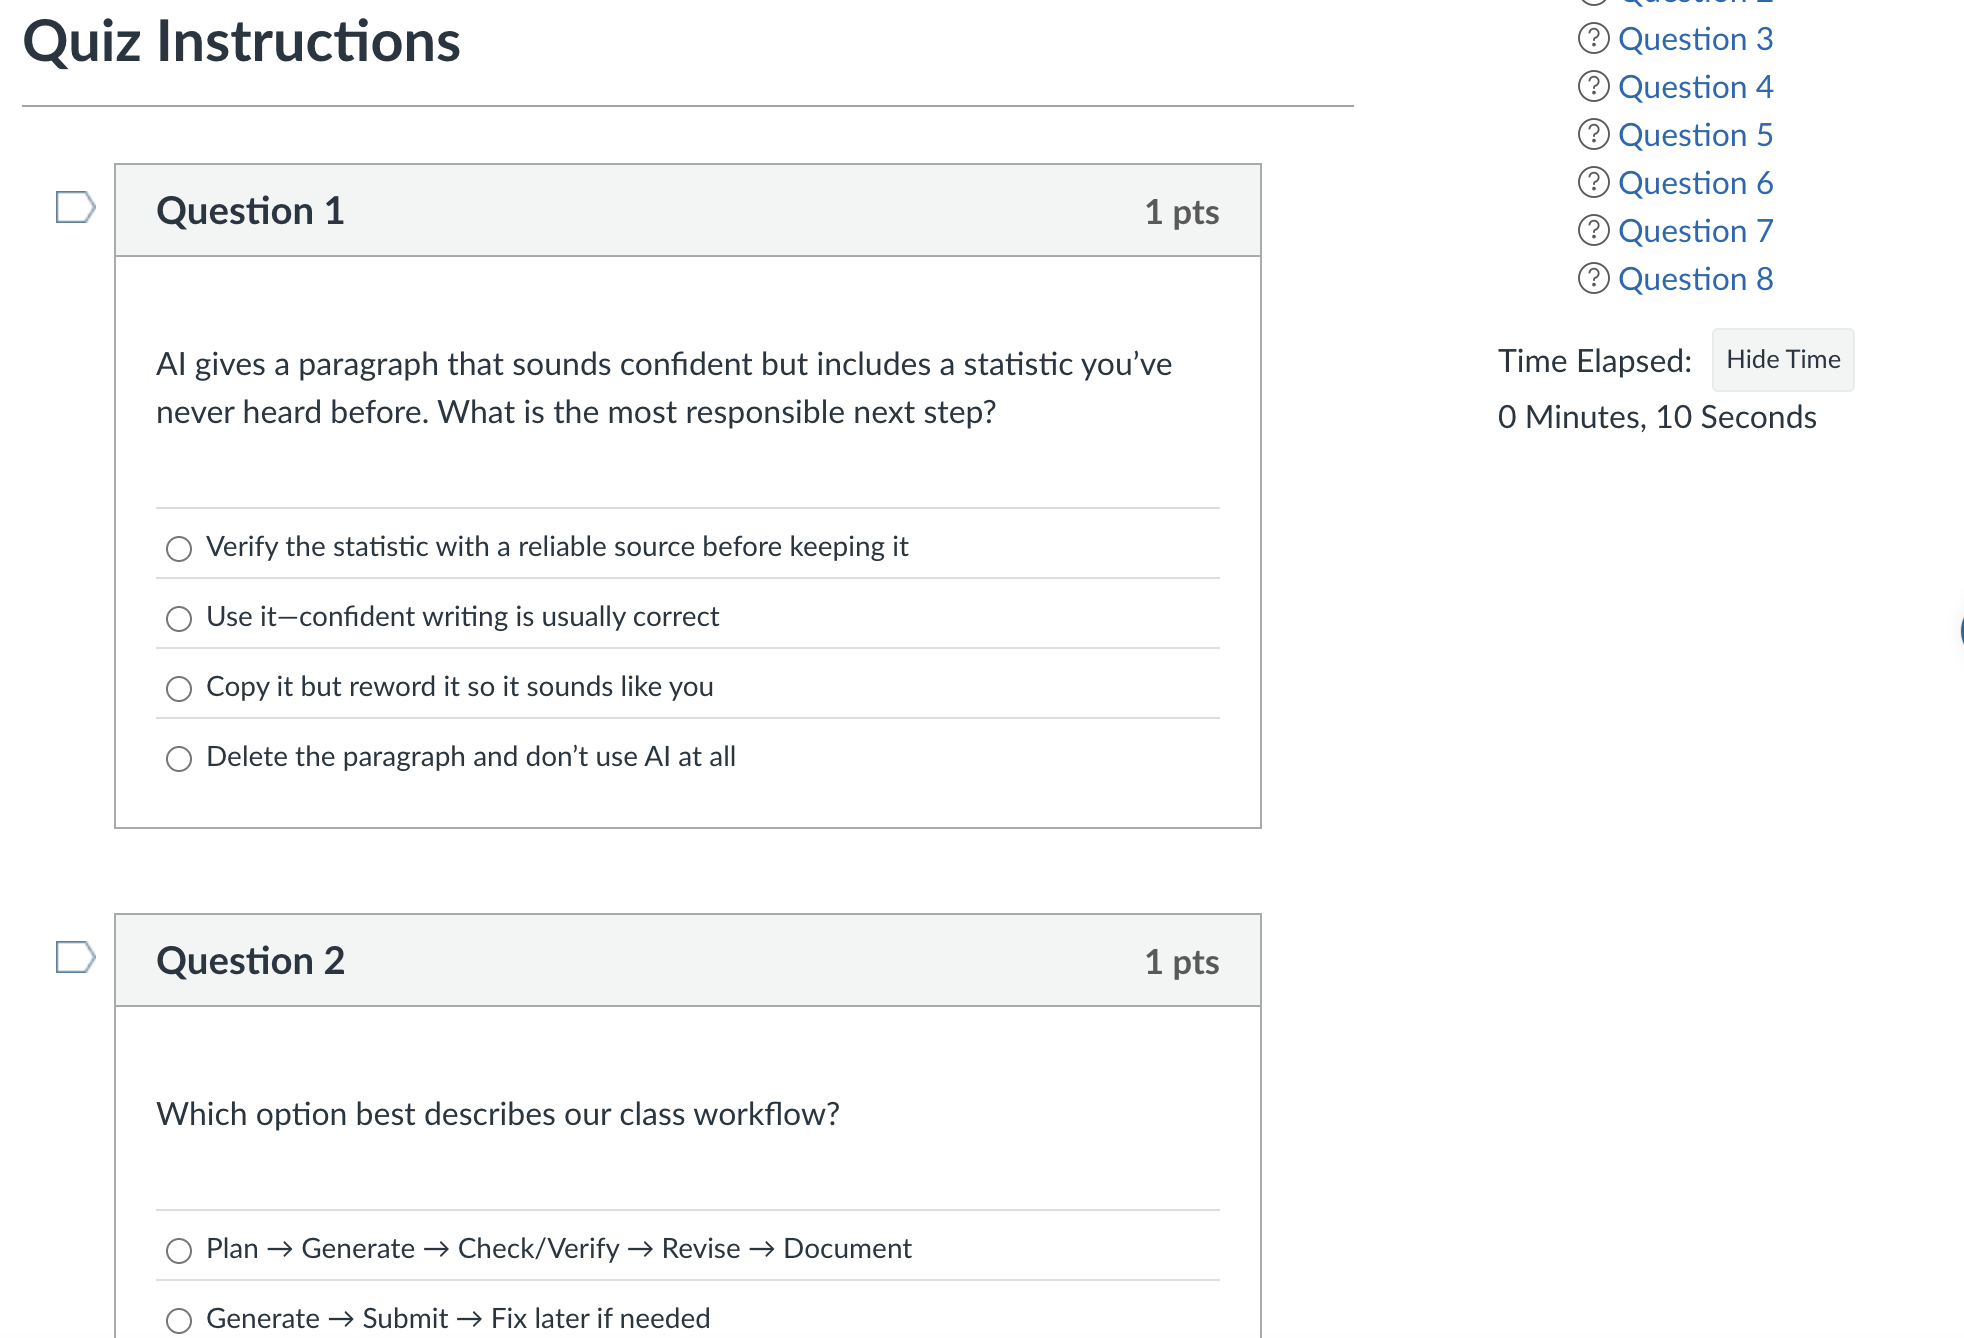1964x1338 pixels.
Task: Select answer 'Copy it but reword it so it sounds like you'
Action: coord(178,688)
